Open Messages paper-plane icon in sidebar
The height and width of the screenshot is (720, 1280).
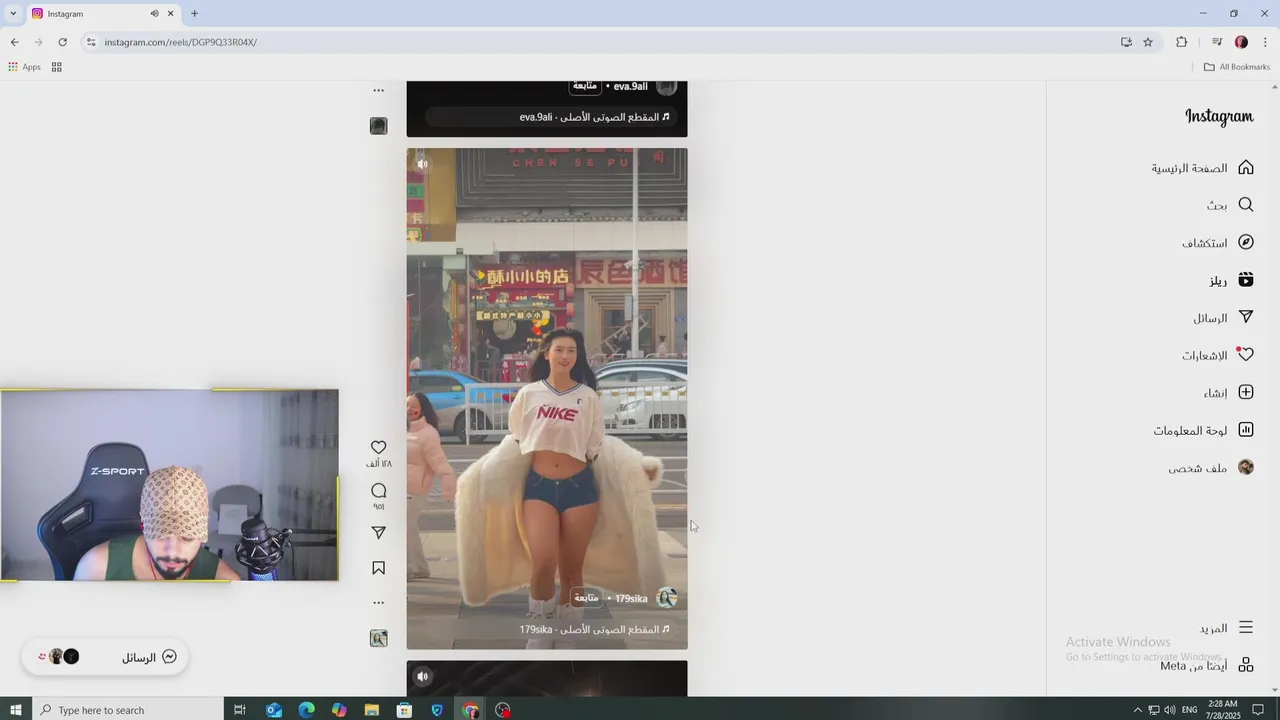(1245, 317)
